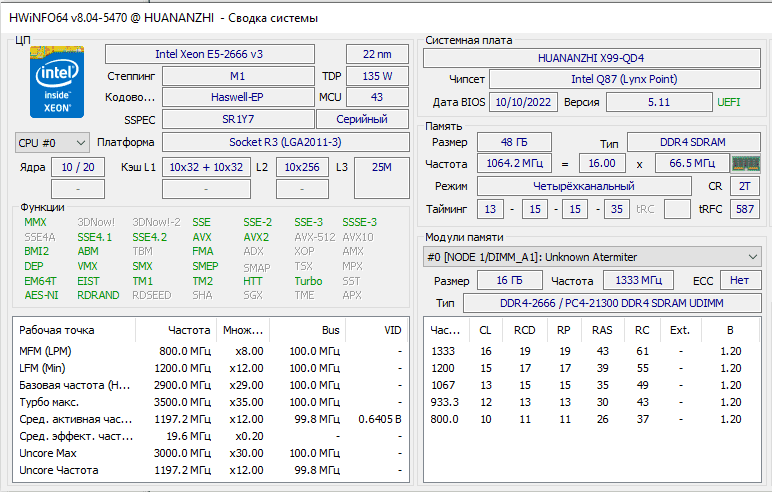Click the Четырёхканальный memory mode field
The width and height of the screenshot is (772, 492).
583,186
